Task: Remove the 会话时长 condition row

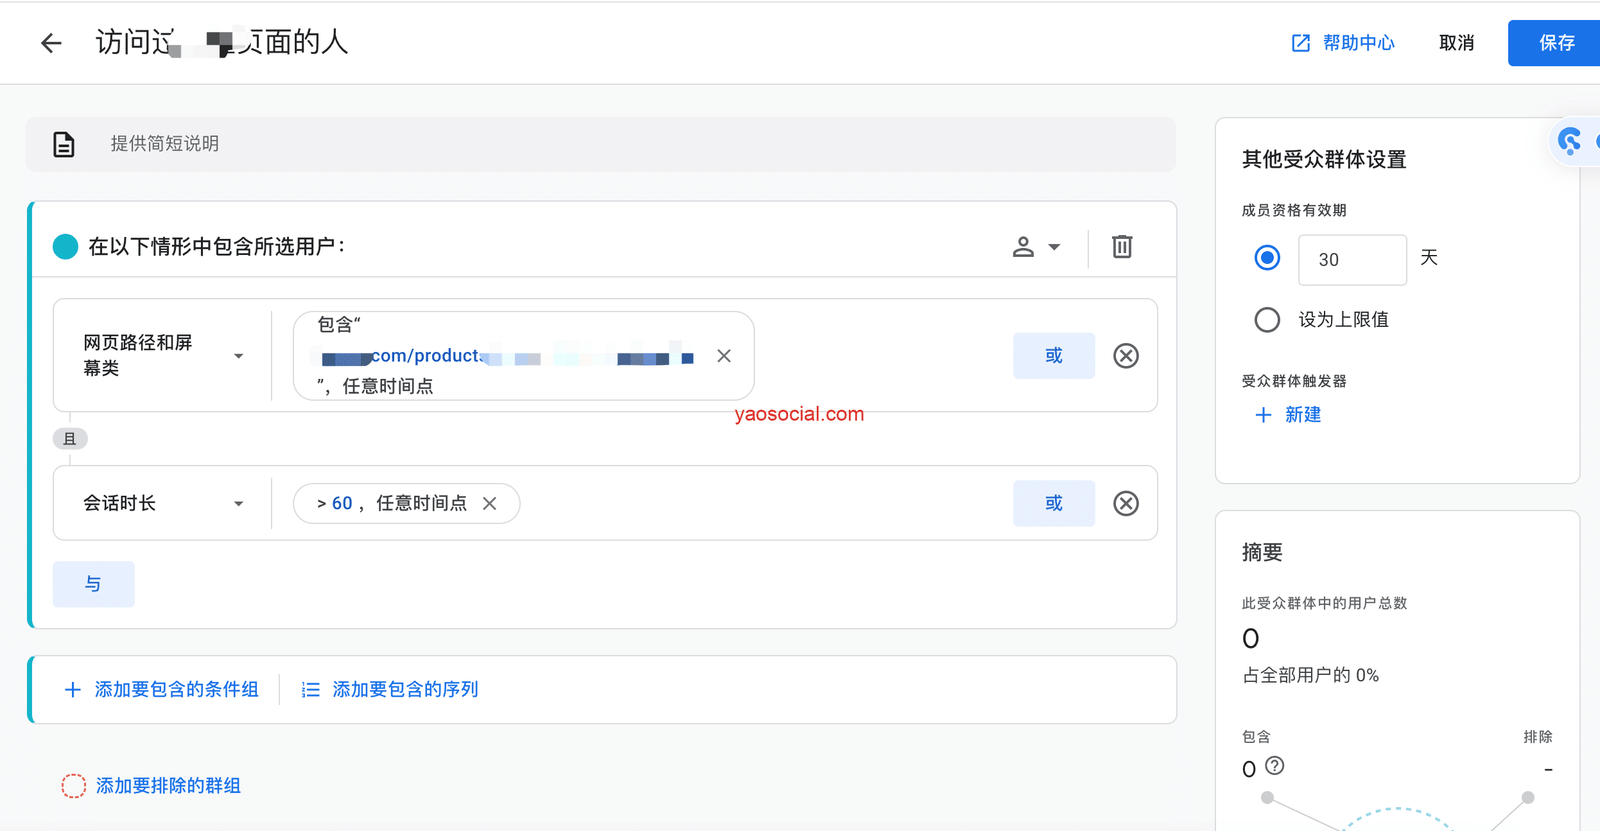Action: pyautogui.click(x=1125, y=504)
